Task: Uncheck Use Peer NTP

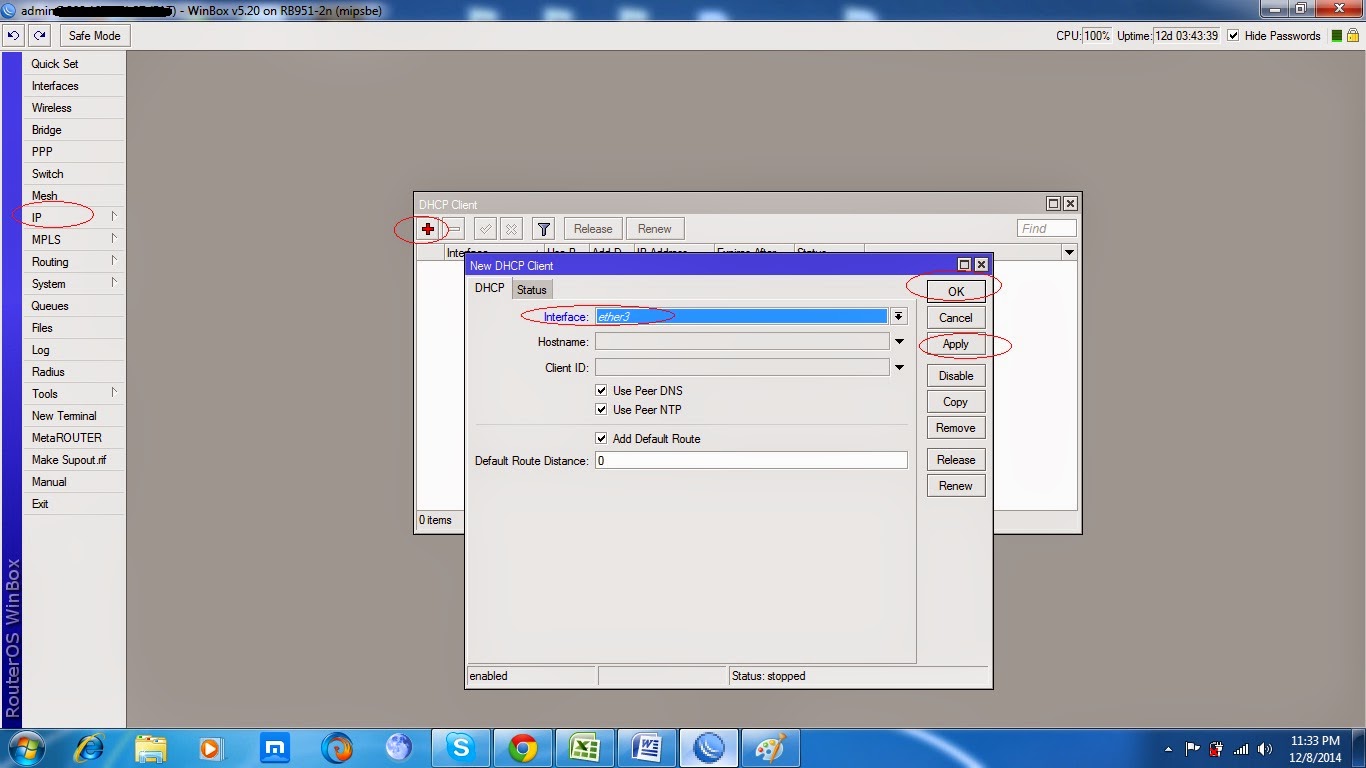Action: point(601,410)
